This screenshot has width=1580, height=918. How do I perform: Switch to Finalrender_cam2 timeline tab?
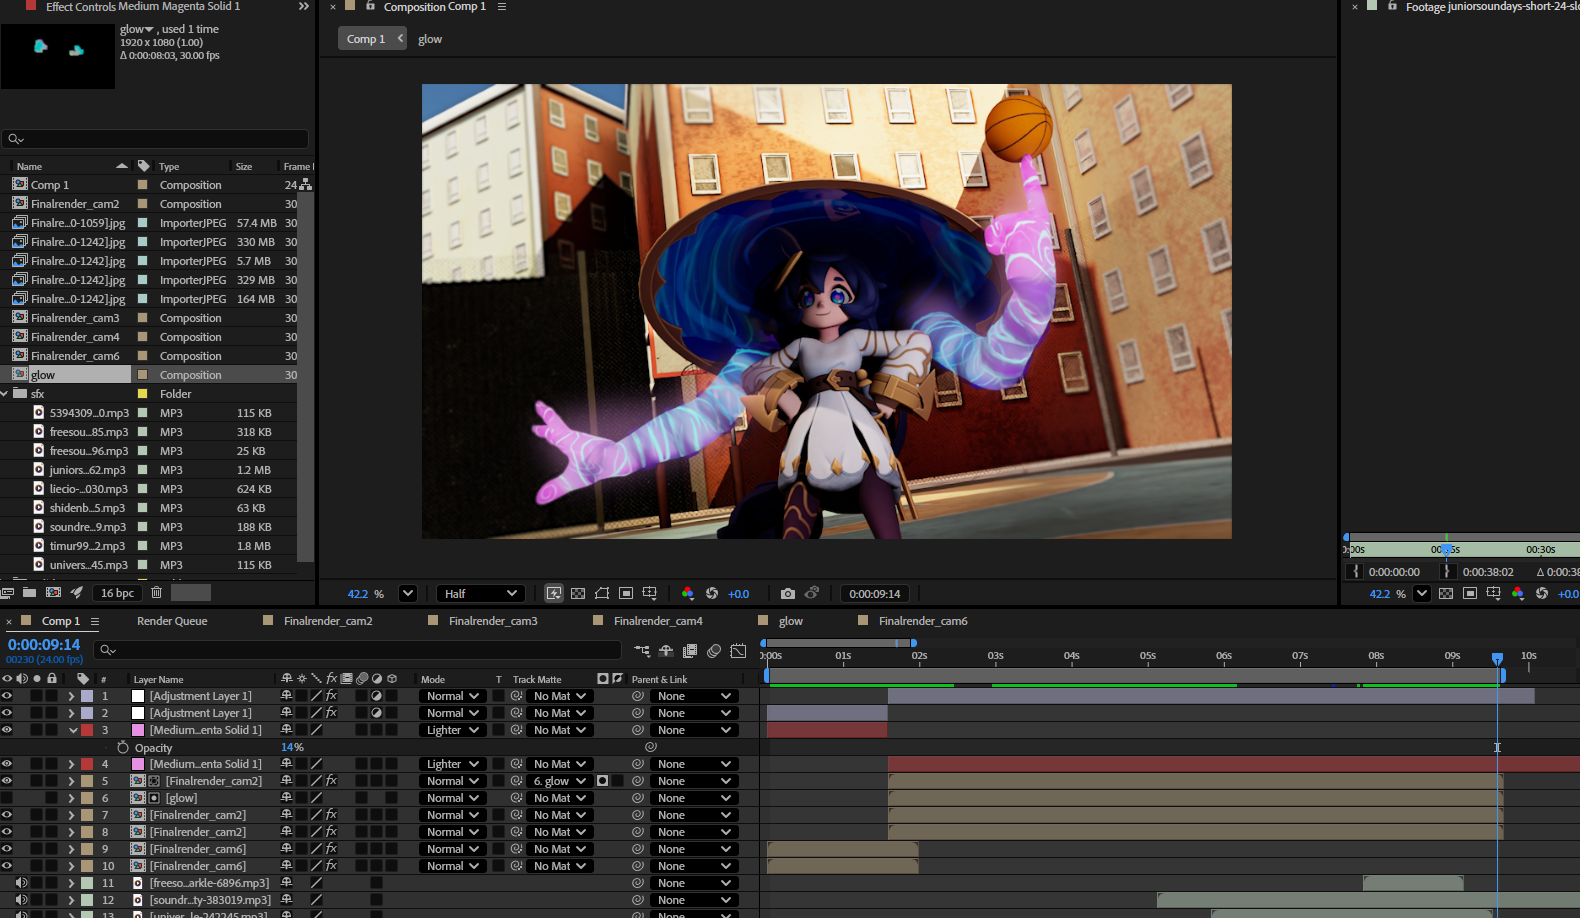pos(328,621)
